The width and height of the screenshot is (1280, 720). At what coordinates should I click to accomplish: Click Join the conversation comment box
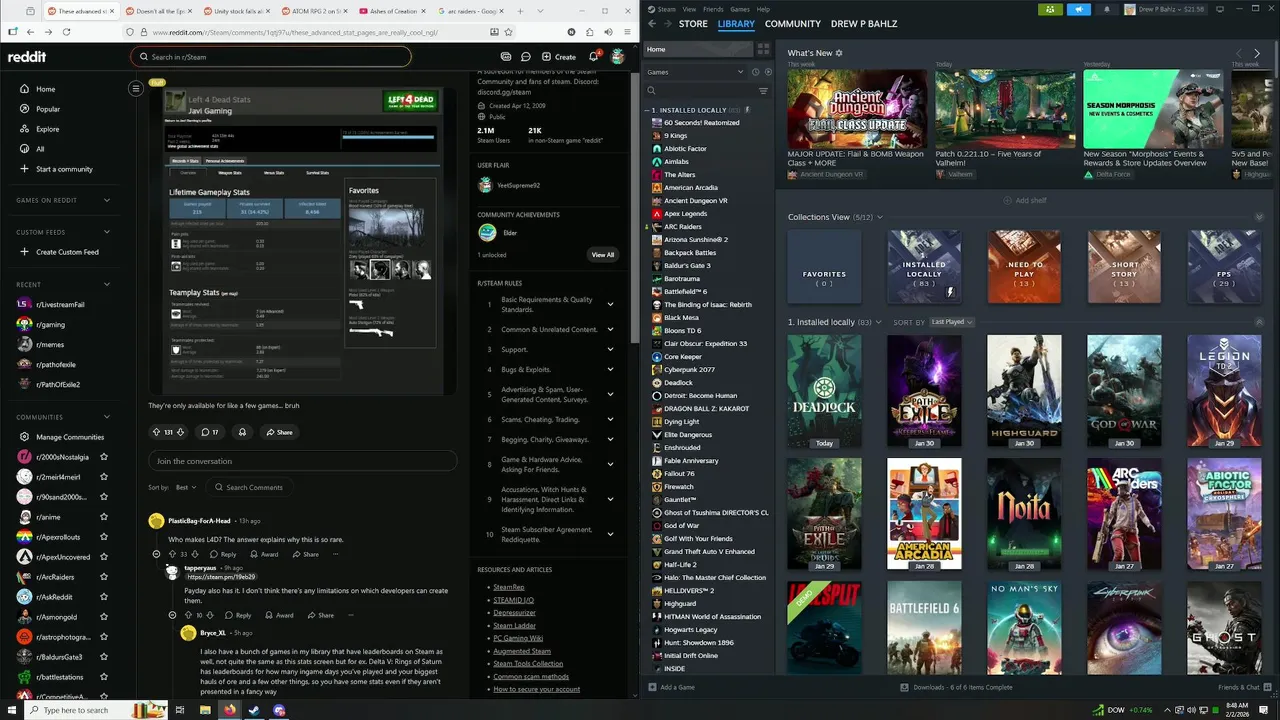[302, 461]
